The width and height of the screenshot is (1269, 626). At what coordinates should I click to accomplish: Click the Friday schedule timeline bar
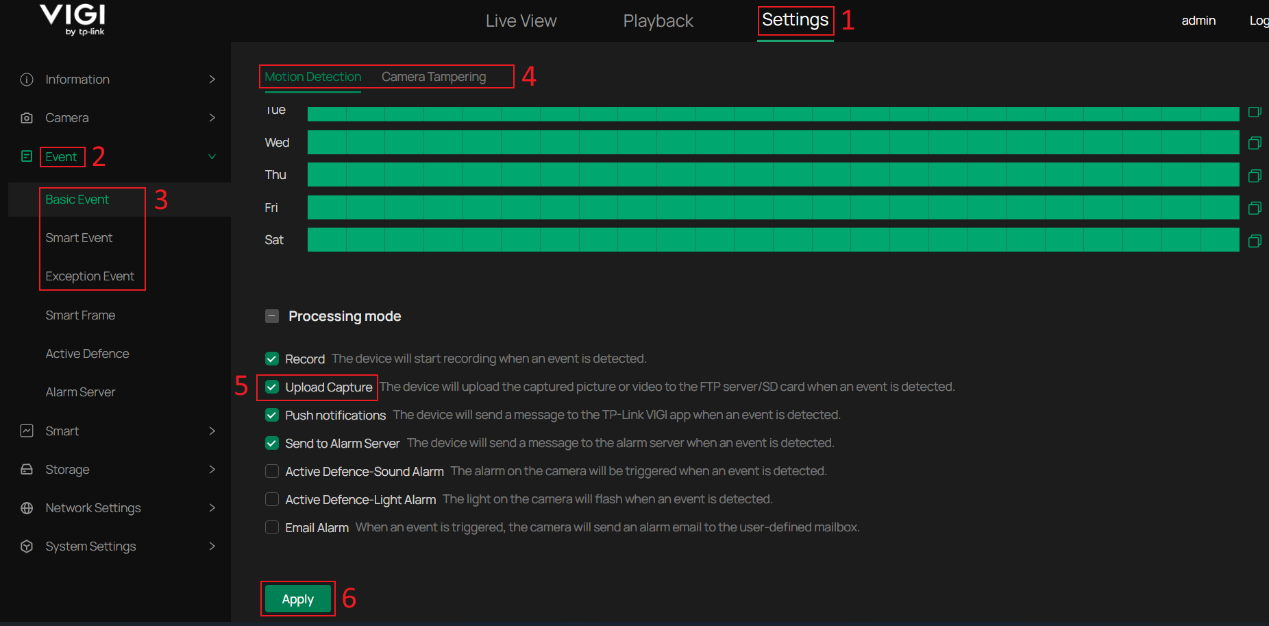pyautogui.click(x=770, y=207)
